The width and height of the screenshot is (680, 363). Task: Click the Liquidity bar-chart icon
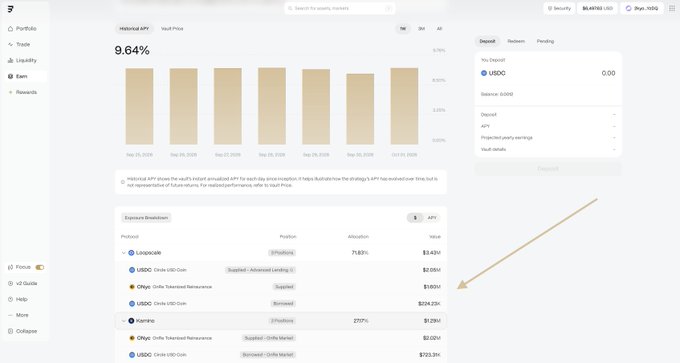click(10, 60)
